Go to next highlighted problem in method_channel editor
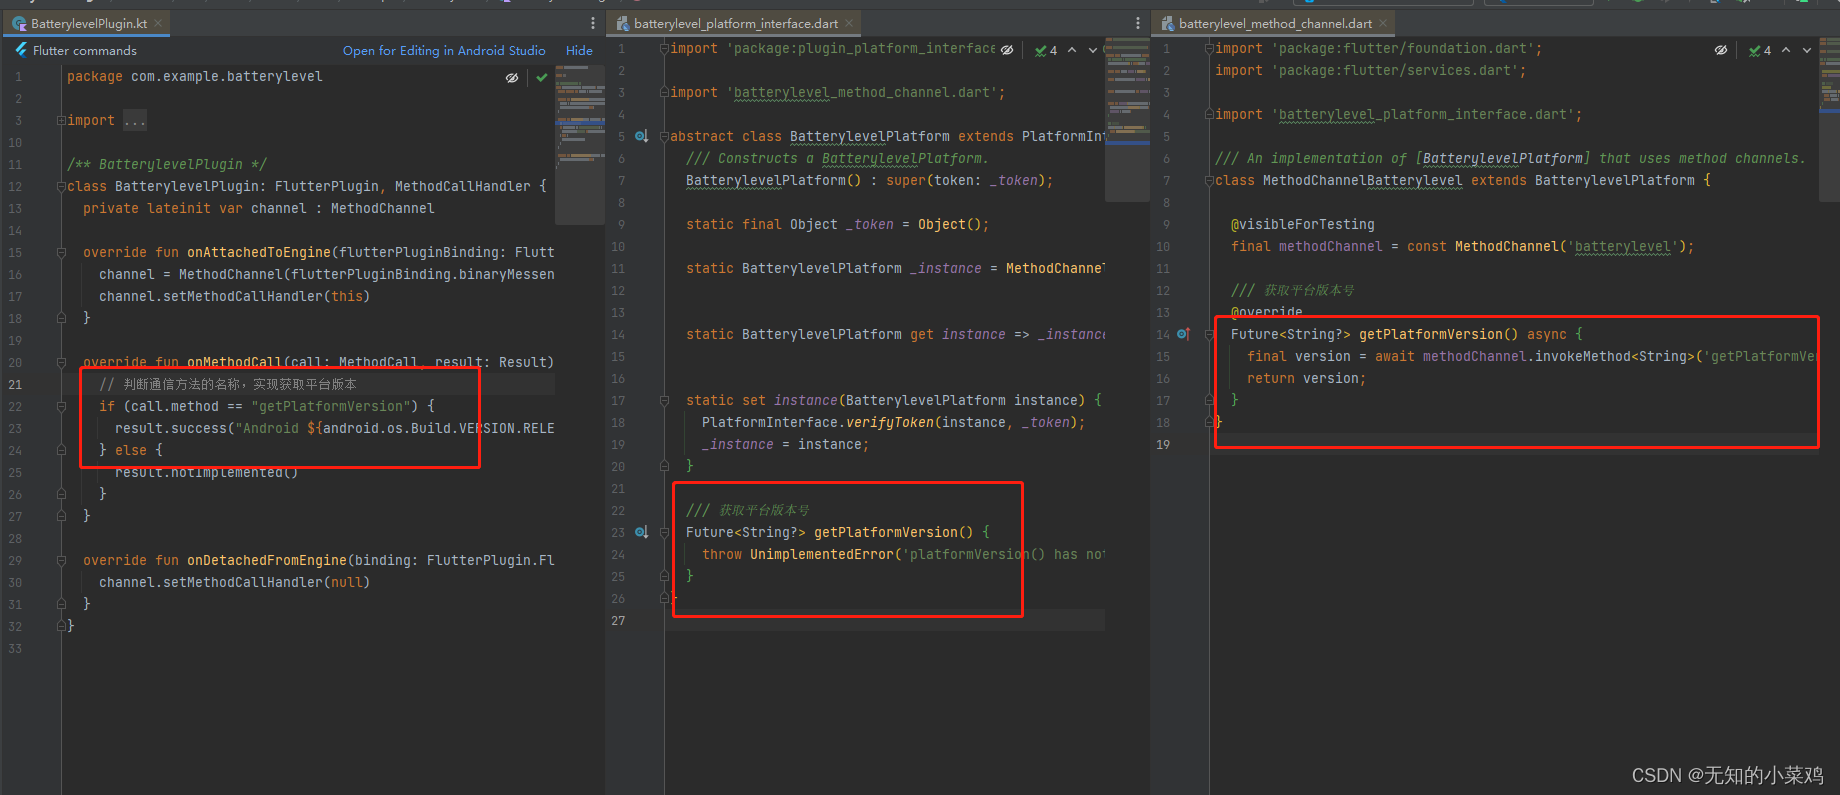The image size is (1840, 795). (x=1807, y=50)
